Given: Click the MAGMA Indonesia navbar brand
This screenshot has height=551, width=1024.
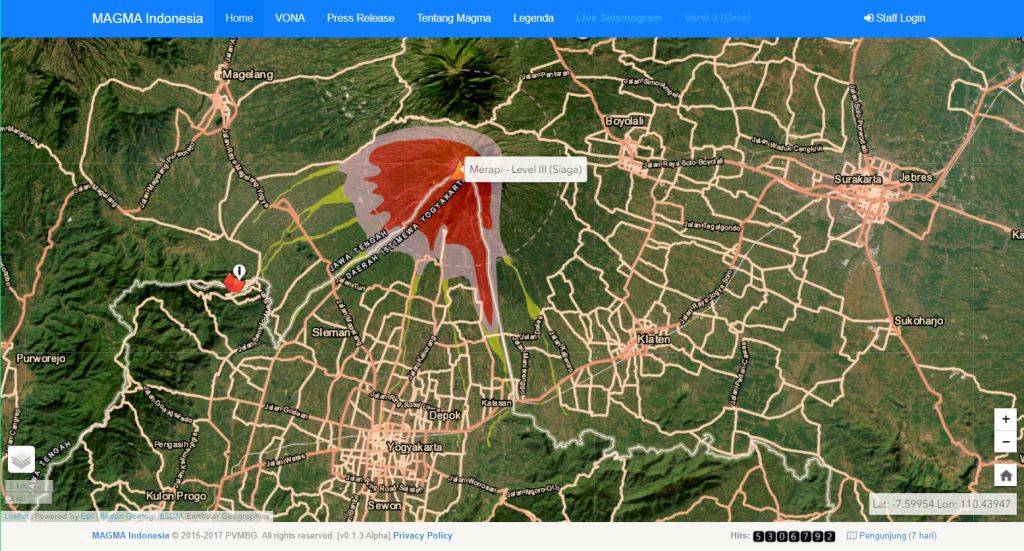Looking at the screenshot, I should (x=147, y=18).
